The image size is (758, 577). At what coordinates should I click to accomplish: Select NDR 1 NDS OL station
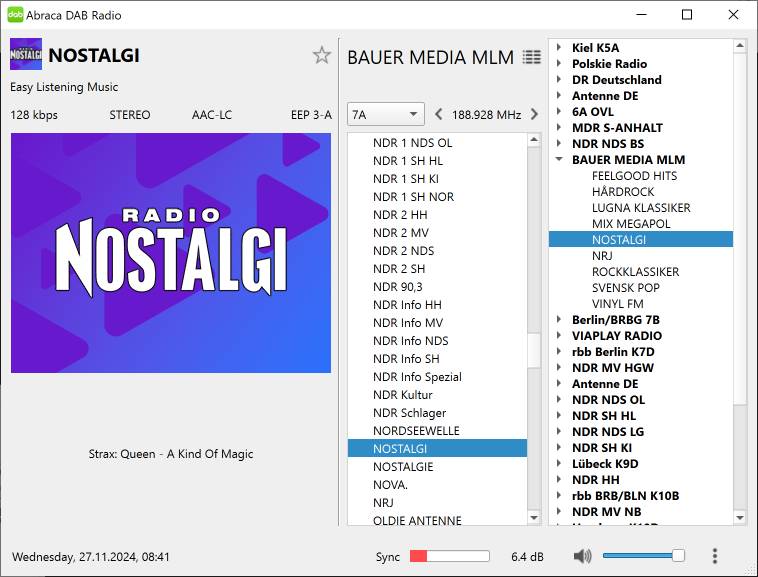[412, 143]
